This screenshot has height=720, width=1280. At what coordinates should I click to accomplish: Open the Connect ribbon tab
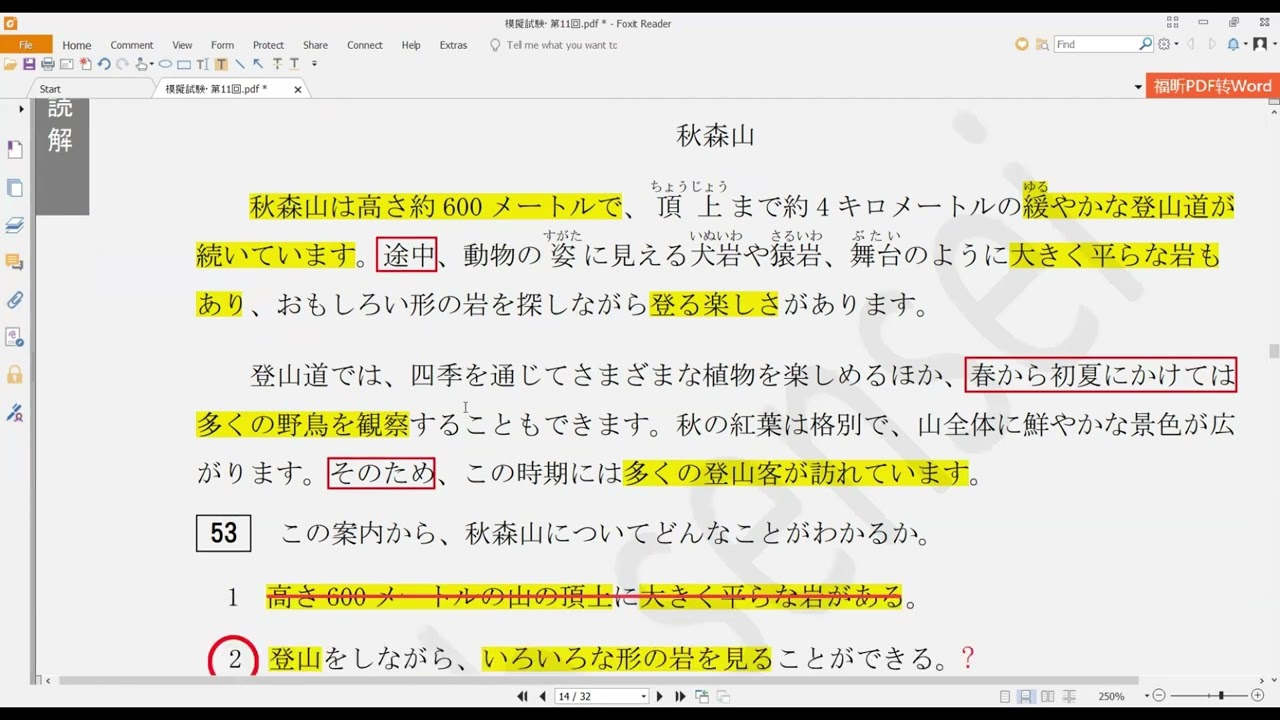[365, 45]
